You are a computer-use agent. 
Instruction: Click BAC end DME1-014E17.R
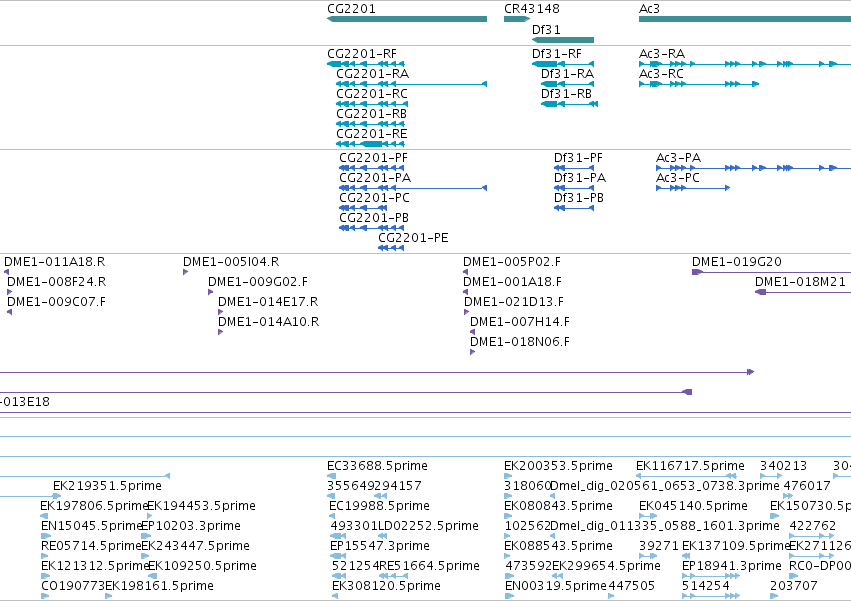click(268, 302)
